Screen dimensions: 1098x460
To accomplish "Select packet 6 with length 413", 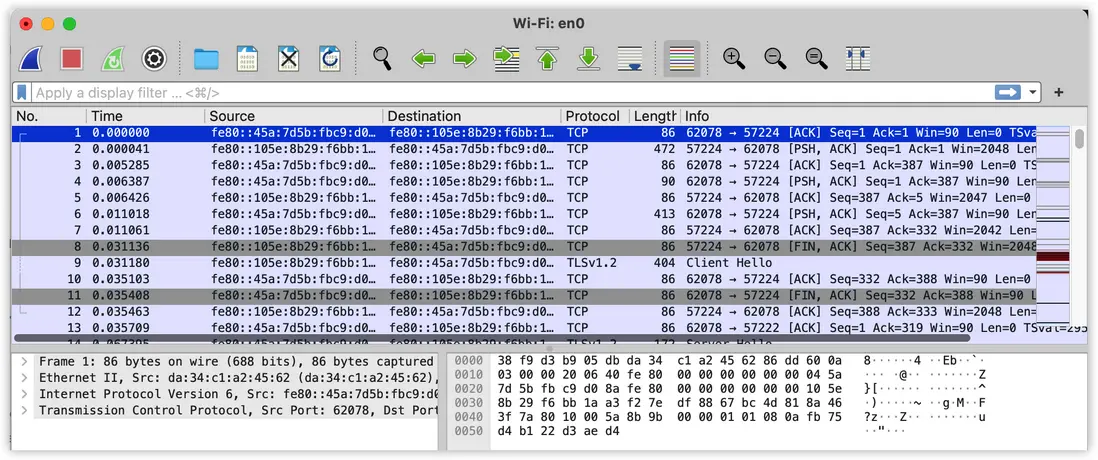I will tap(524, 214).
